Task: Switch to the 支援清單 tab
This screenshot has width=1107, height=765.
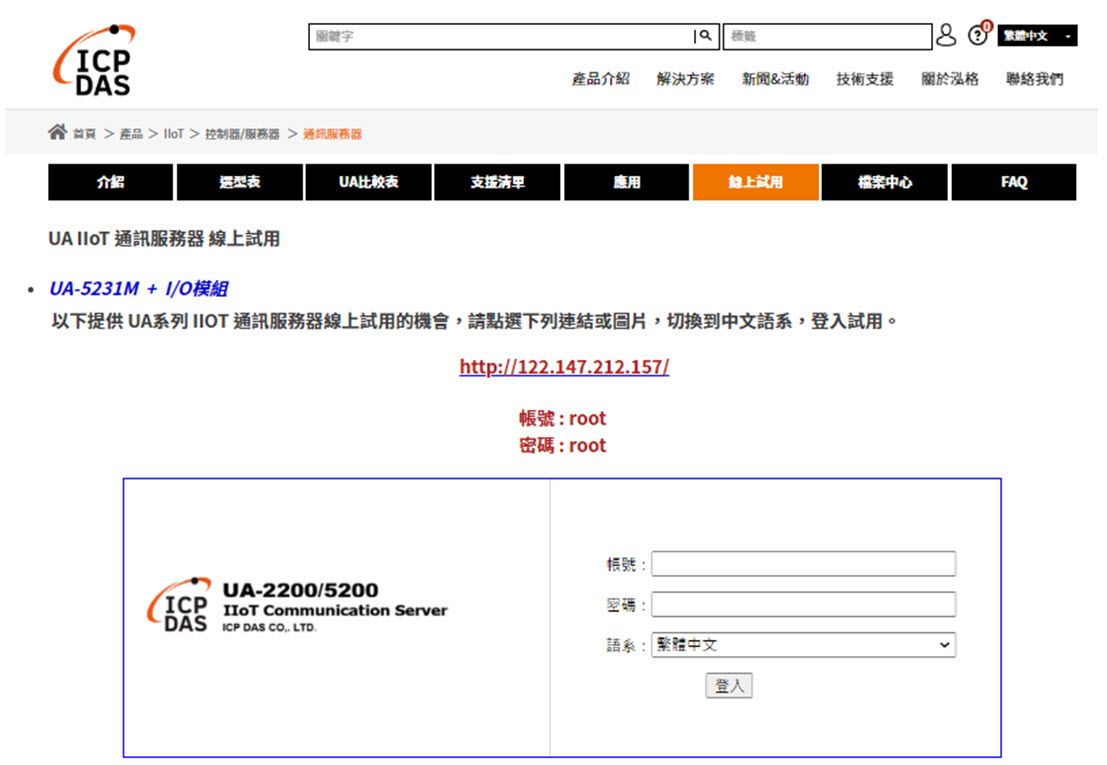Action: [x=498, y=182]
